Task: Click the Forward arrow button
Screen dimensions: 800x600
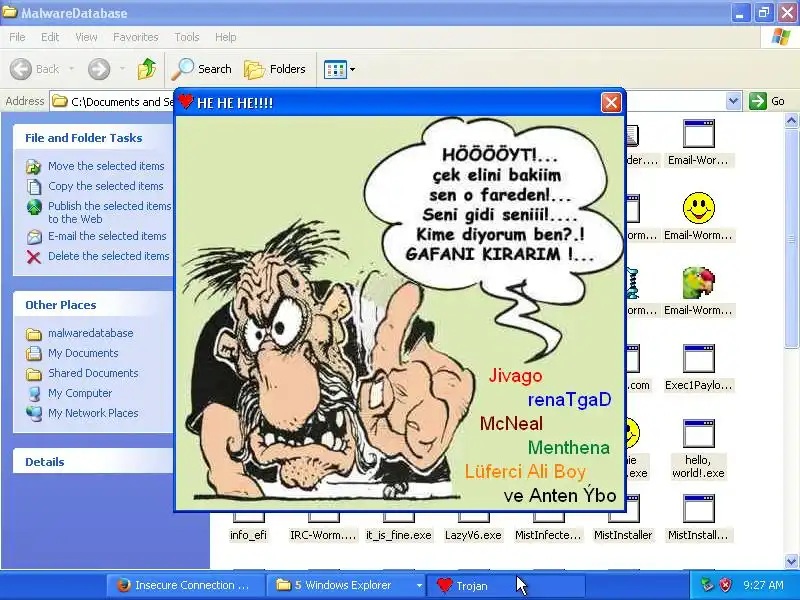Action: point(99,69)
